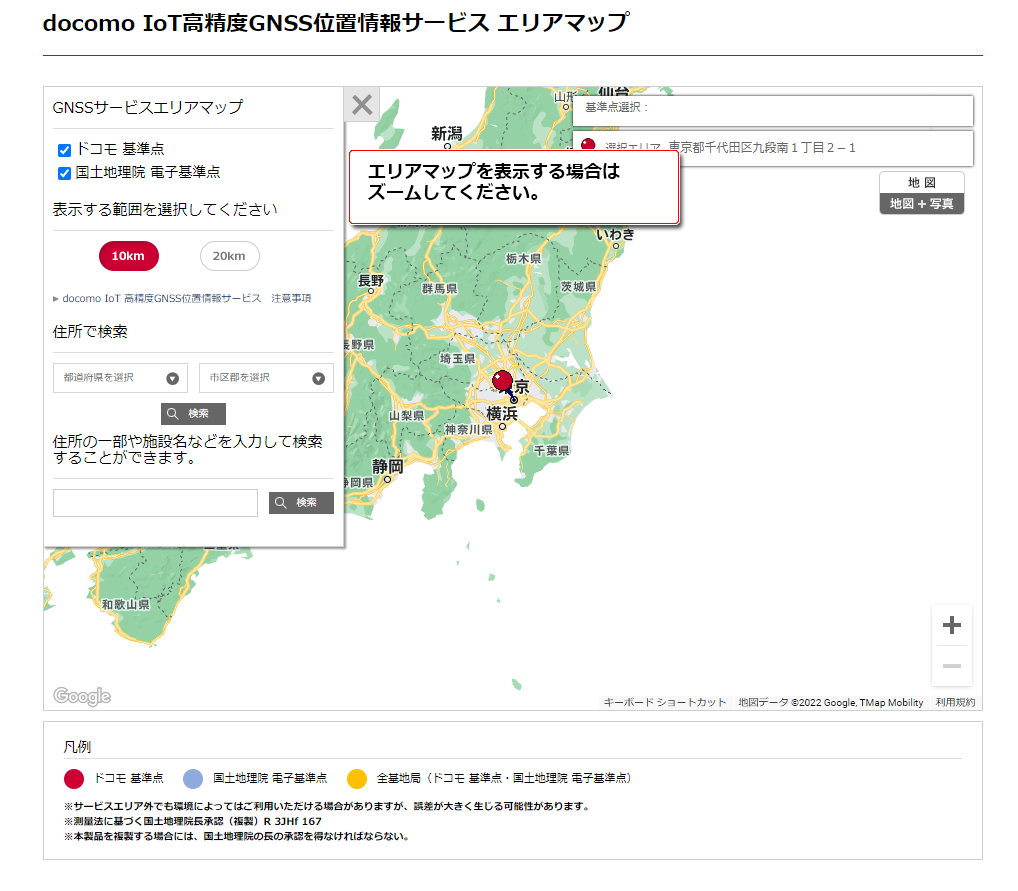Uncheck the ドコモ 基準点 checkbox
This screenshot has height=891, width=1018.
[x=64, y=150]
